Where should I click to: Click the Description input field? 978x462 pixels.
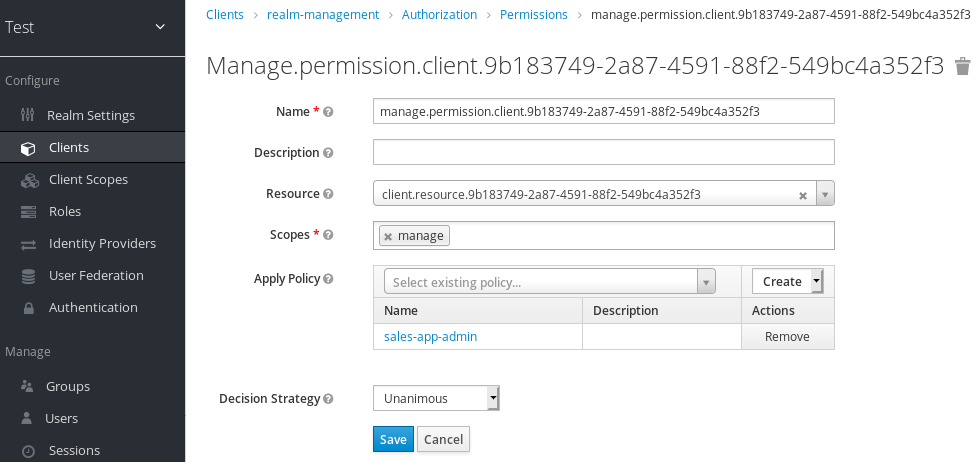[x=603, y=152]
